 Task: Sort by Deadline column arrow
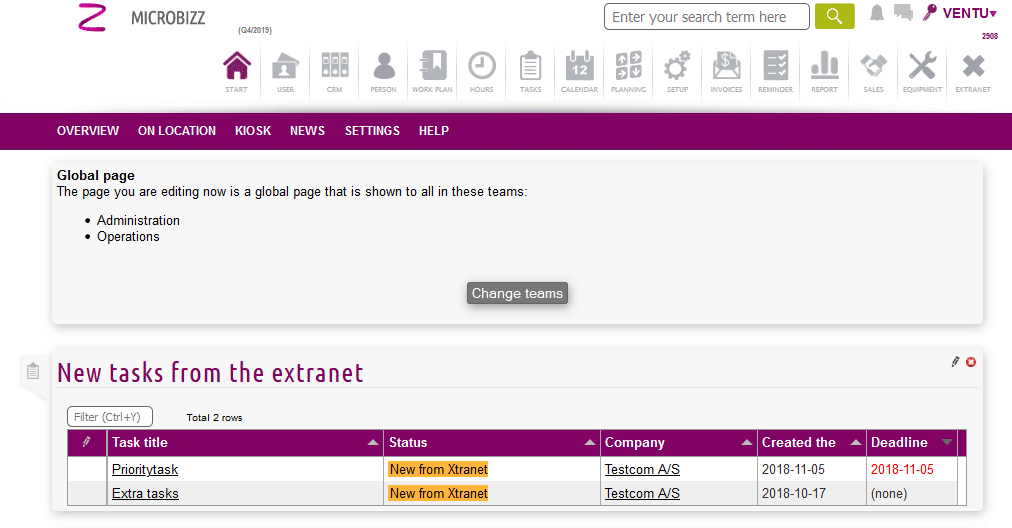[947, 443]
